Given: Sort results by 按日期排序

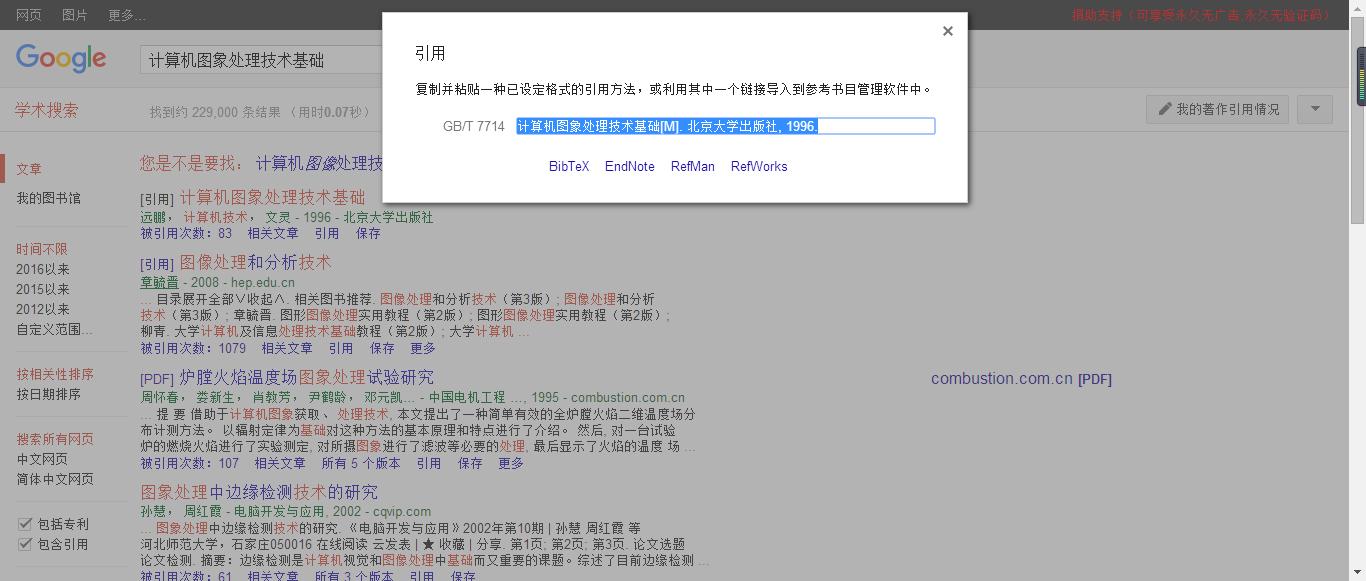Looking at the screenshot, I should coord(48,394).
